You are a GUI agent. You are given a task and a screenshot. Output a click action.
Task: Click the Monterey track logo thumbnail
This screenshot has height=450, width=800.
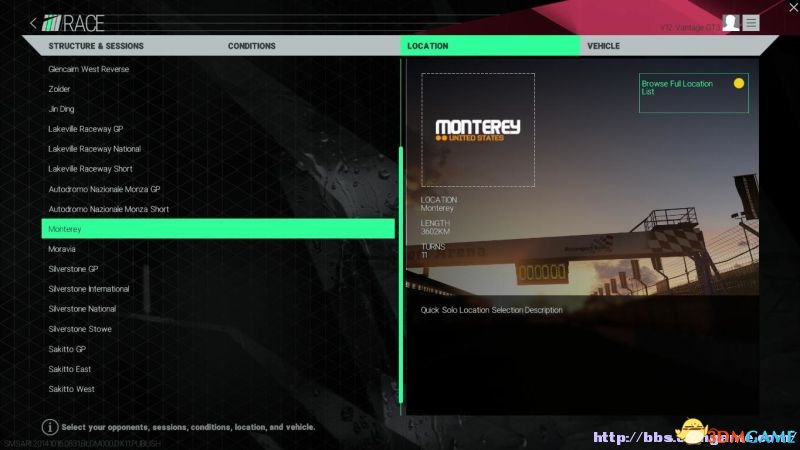pos(478,130)
